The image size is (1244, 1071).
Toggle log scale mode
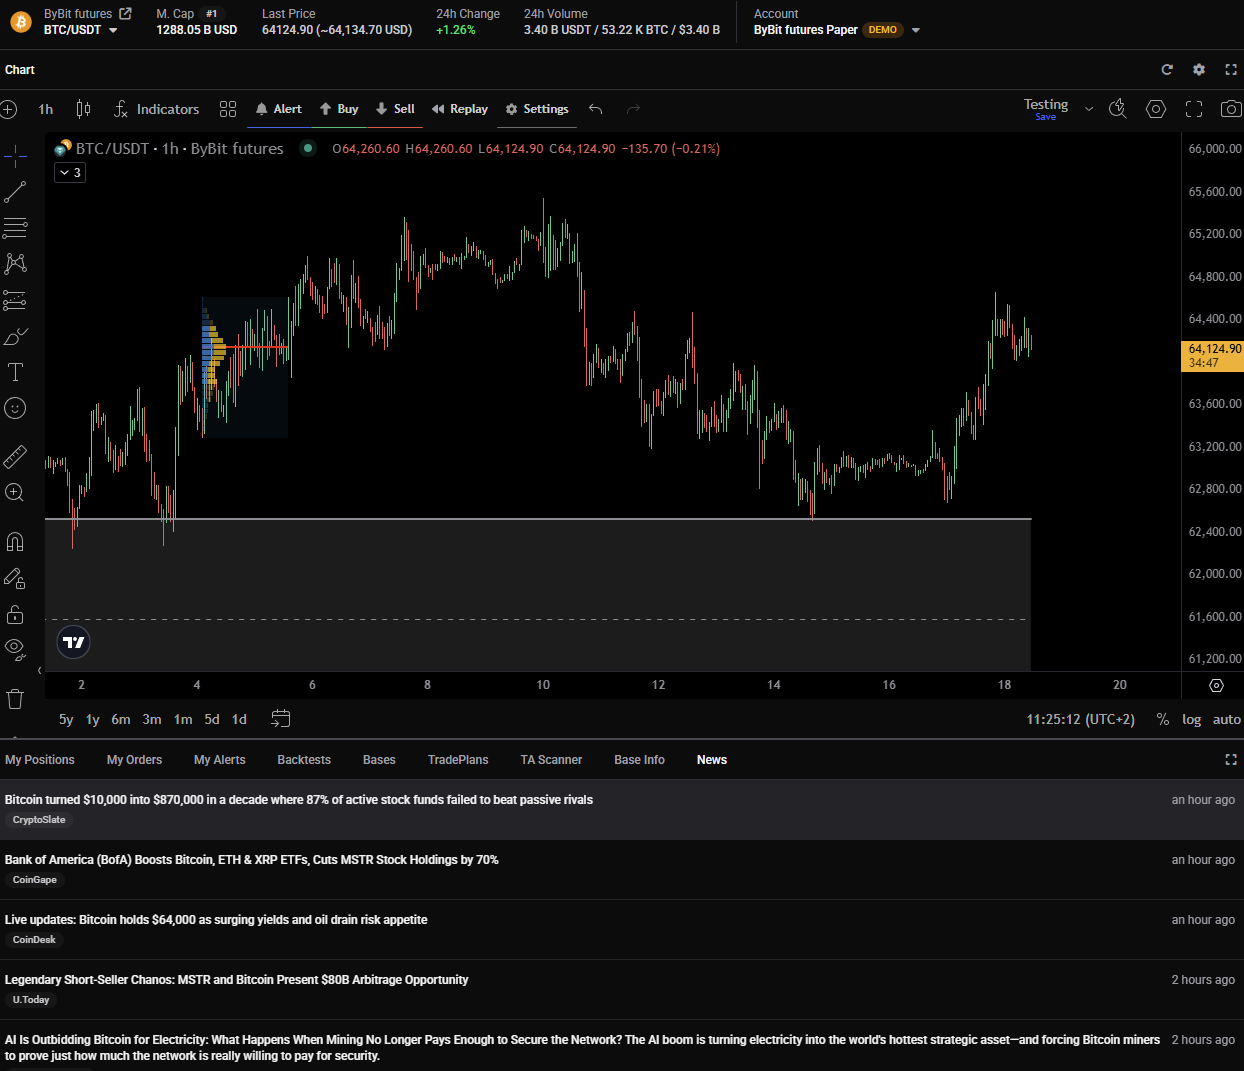tap(1192, 719)
